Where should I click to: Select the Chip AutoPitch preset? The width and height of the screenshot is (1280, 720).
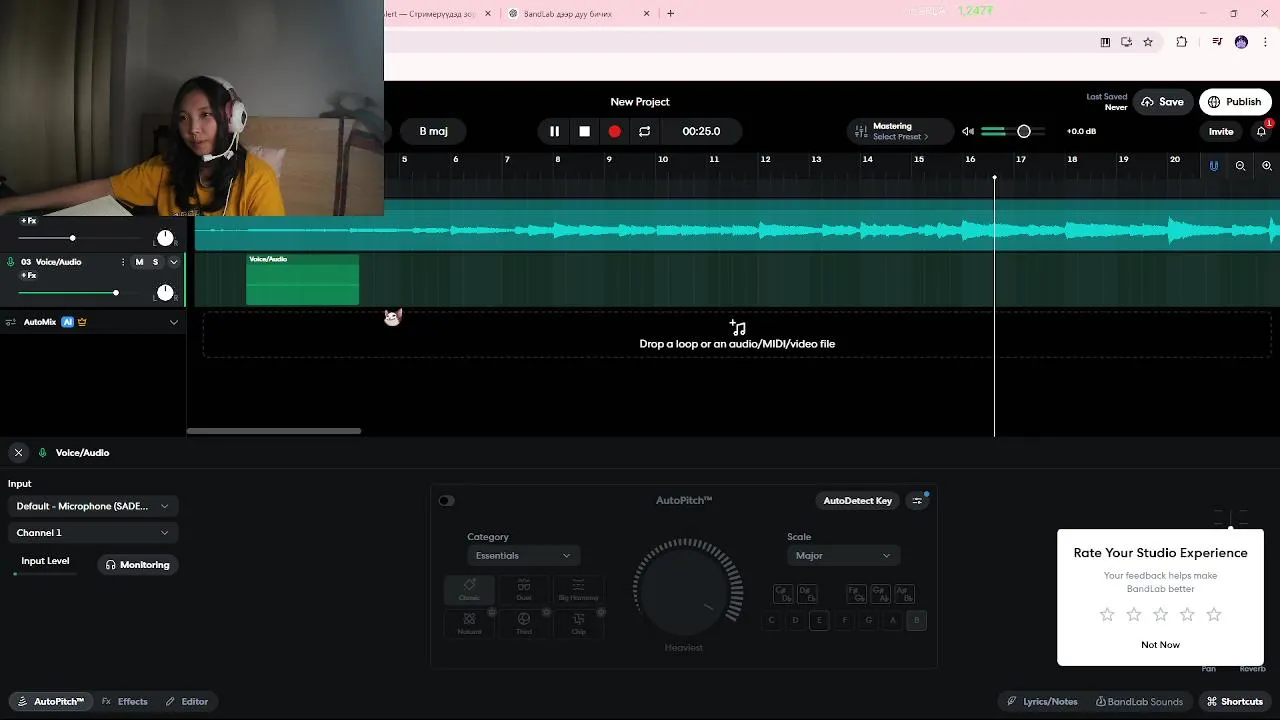coord(578,624)
